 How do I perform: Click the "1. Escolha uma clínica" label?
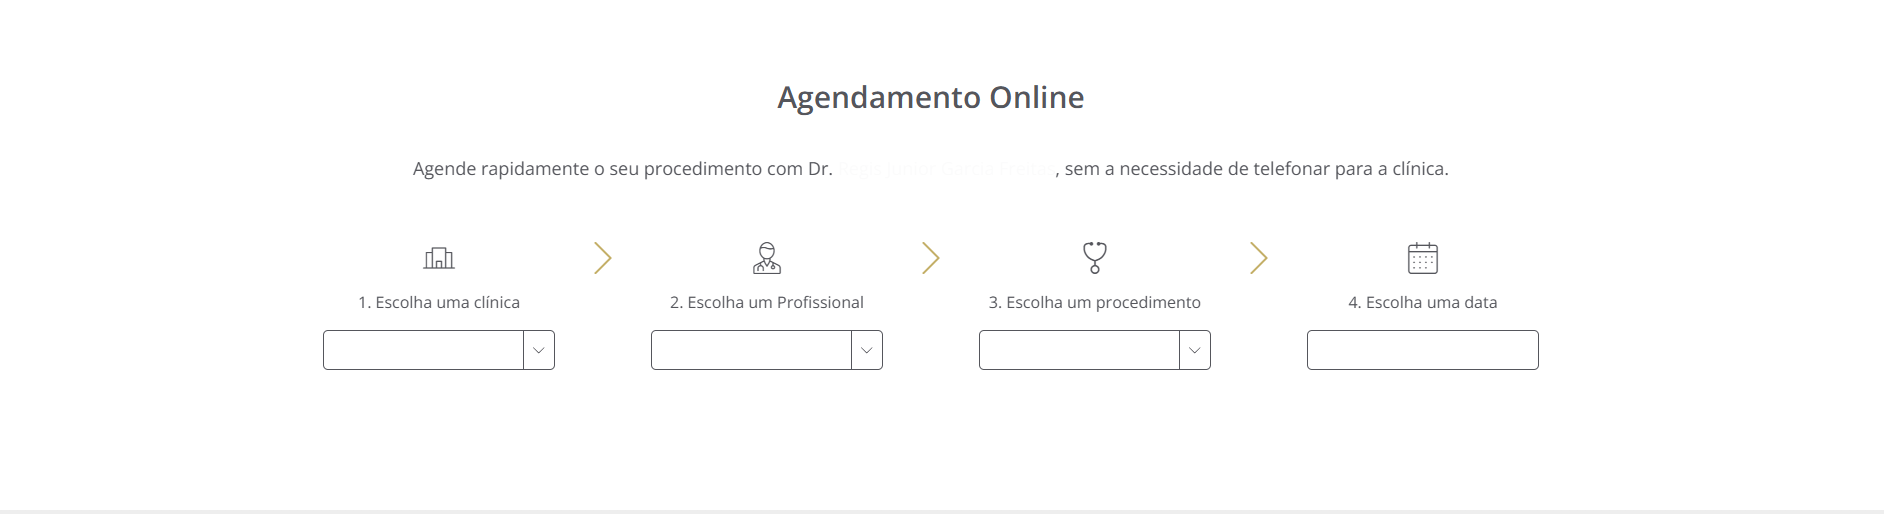coord(439,302)
